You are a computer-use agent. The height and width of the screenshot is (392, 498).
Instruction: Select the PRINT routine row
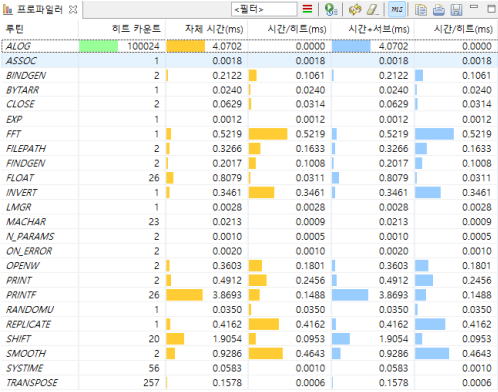click(x=249, y=280)
